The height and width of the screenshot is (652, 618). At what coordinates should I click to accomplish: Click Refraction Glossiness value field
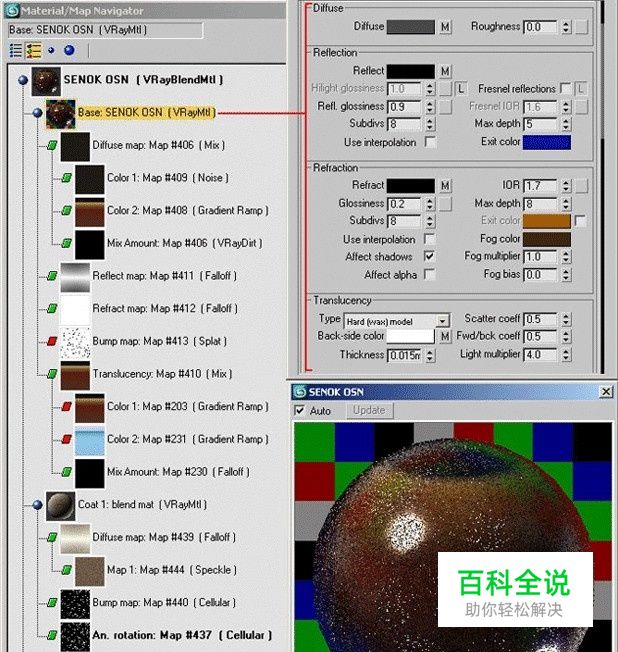404,204
